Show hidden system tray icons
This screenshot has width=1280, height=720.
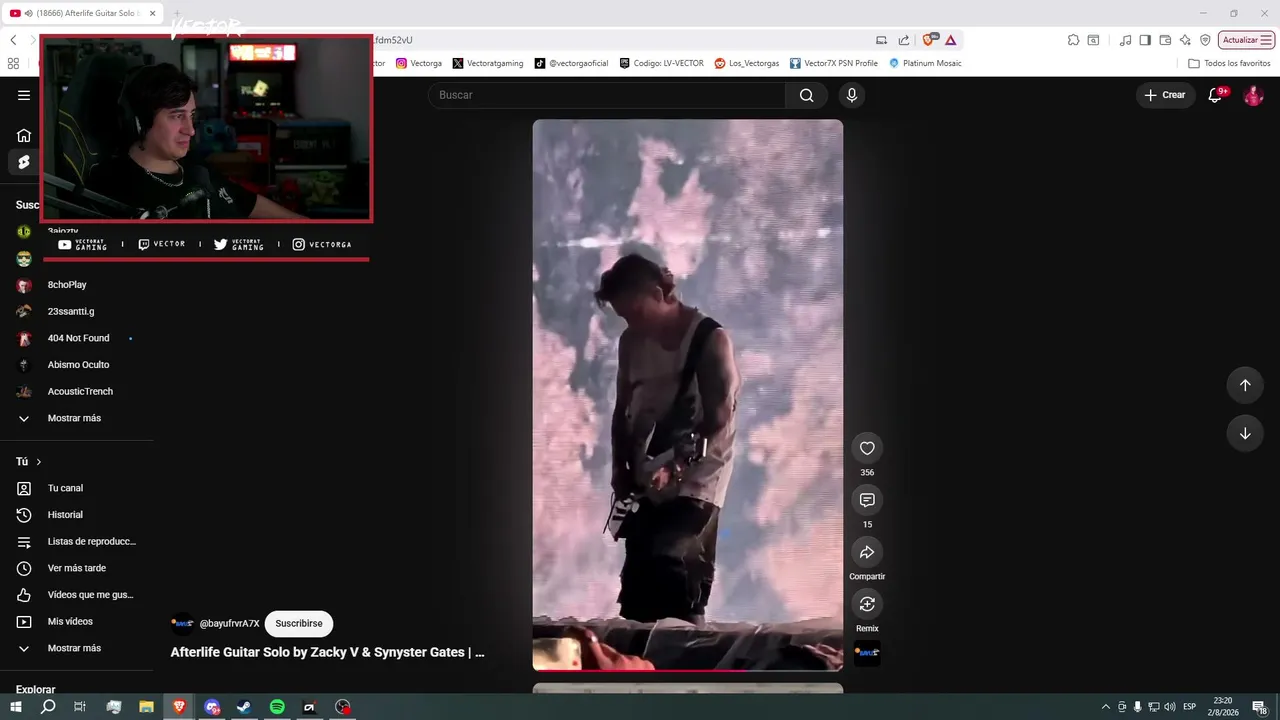point(1105,707)
